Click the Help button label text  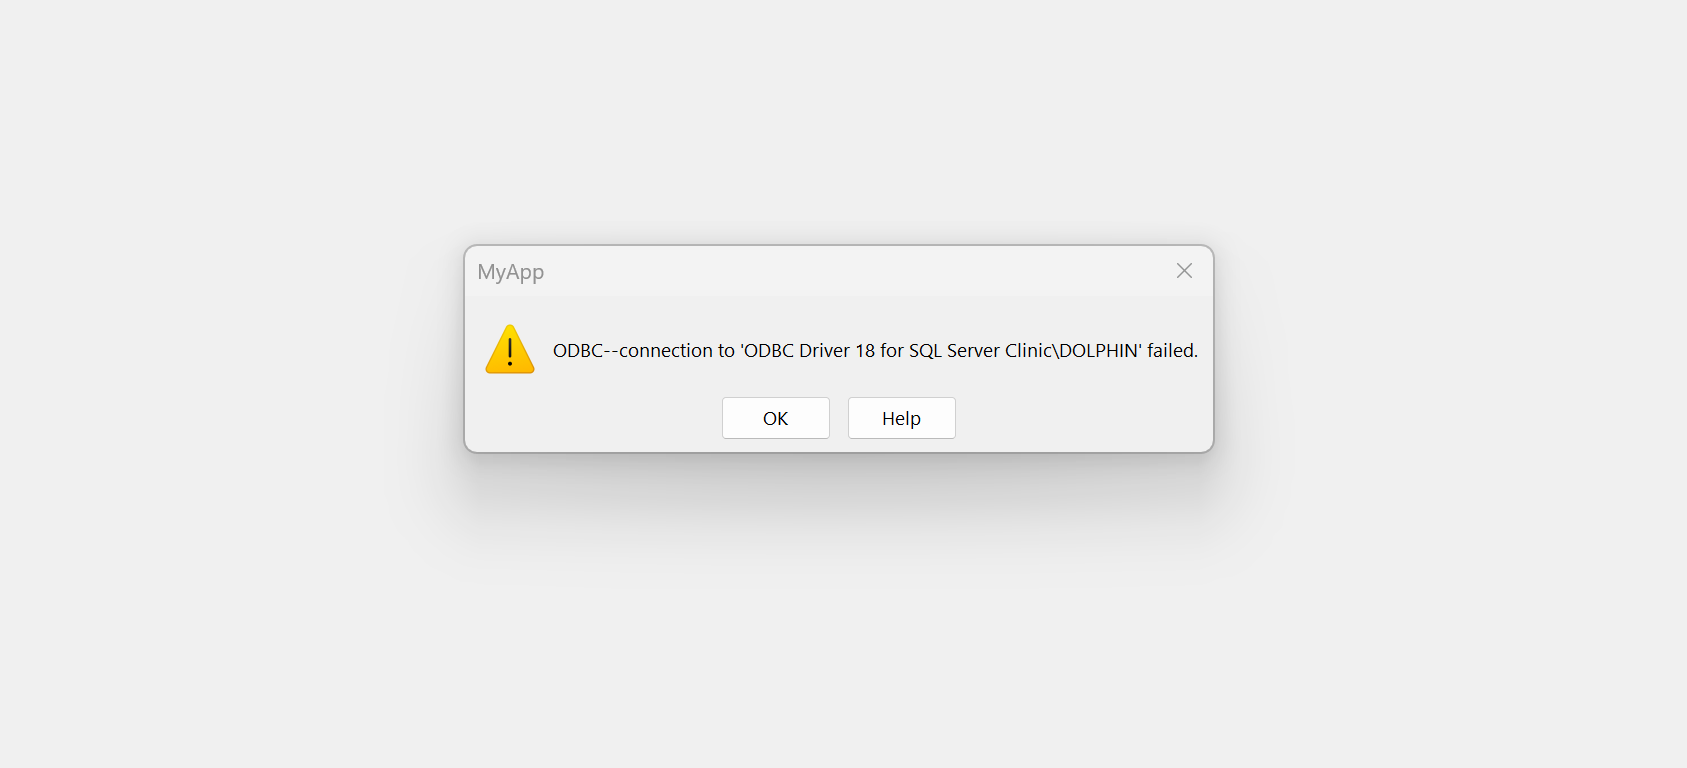[902, 419]
